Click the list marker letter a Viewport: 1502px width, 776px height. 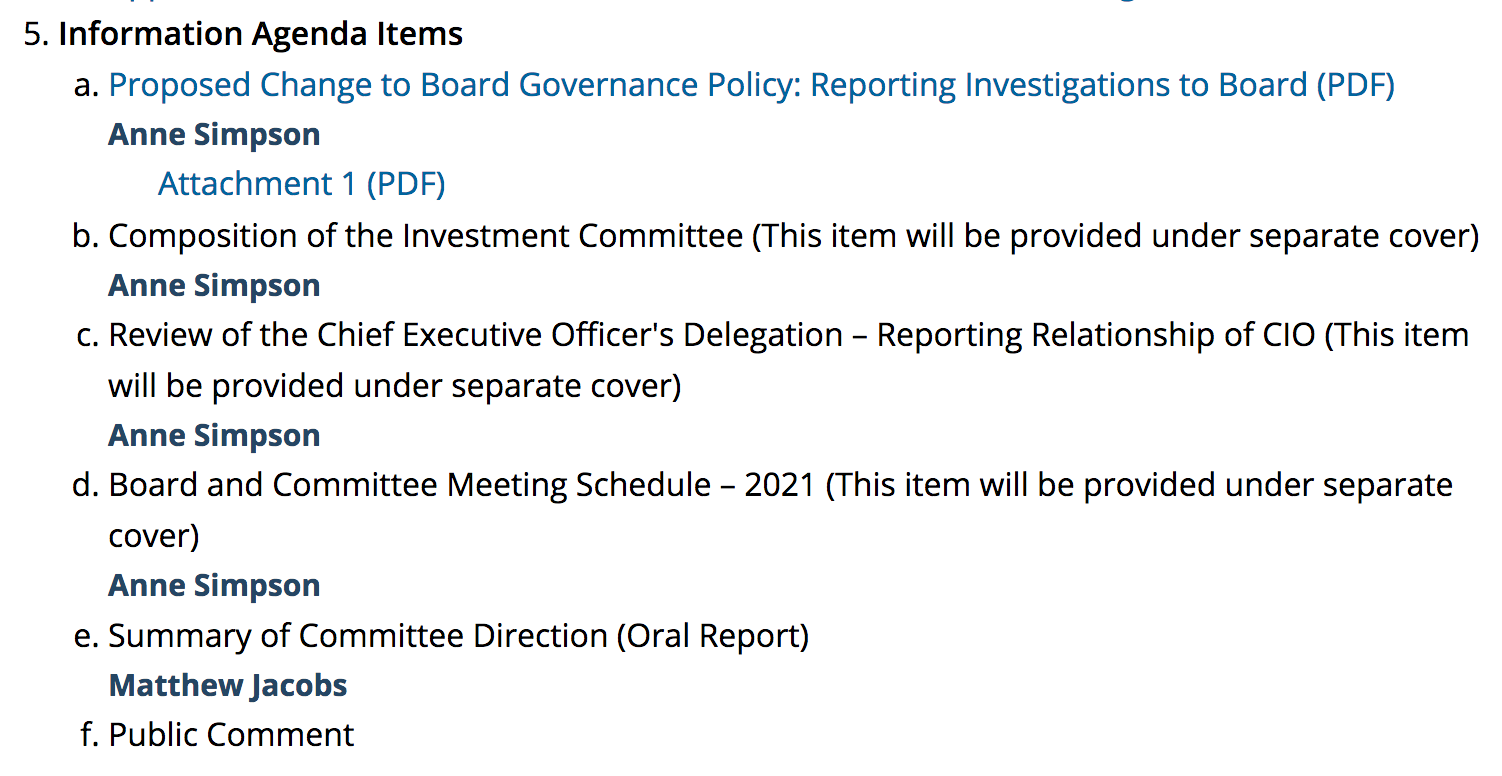(87, 86)
